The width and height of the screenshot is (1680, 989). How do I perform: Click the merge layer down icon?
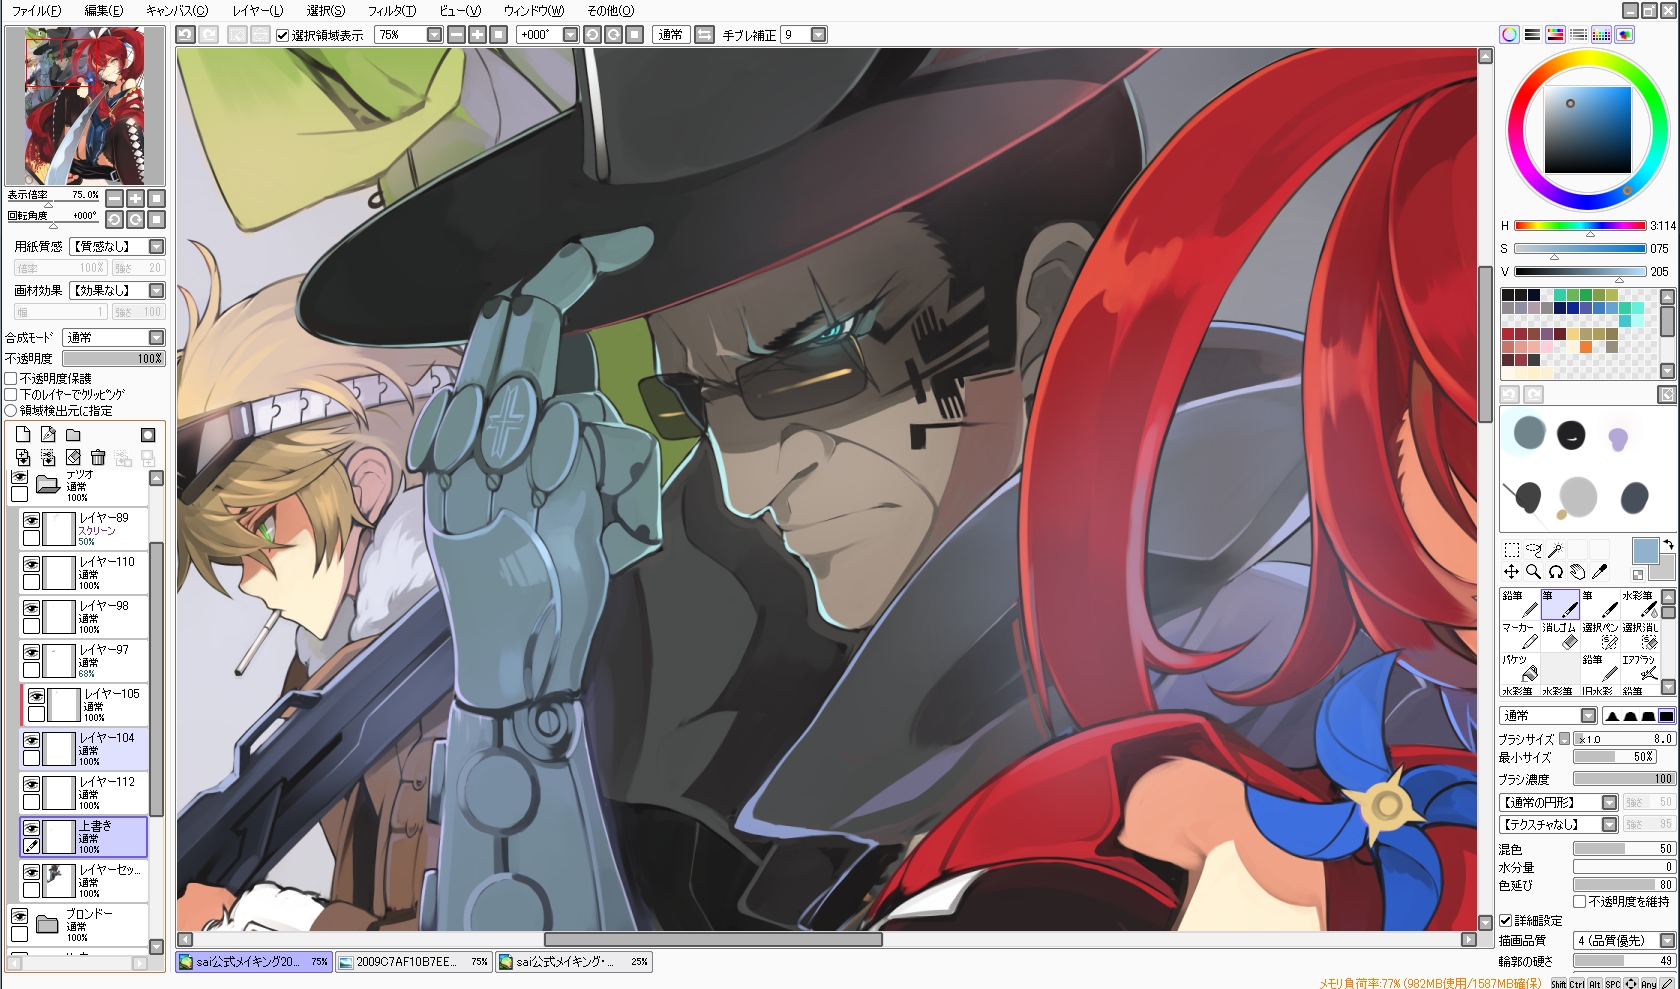click(23, 458)
